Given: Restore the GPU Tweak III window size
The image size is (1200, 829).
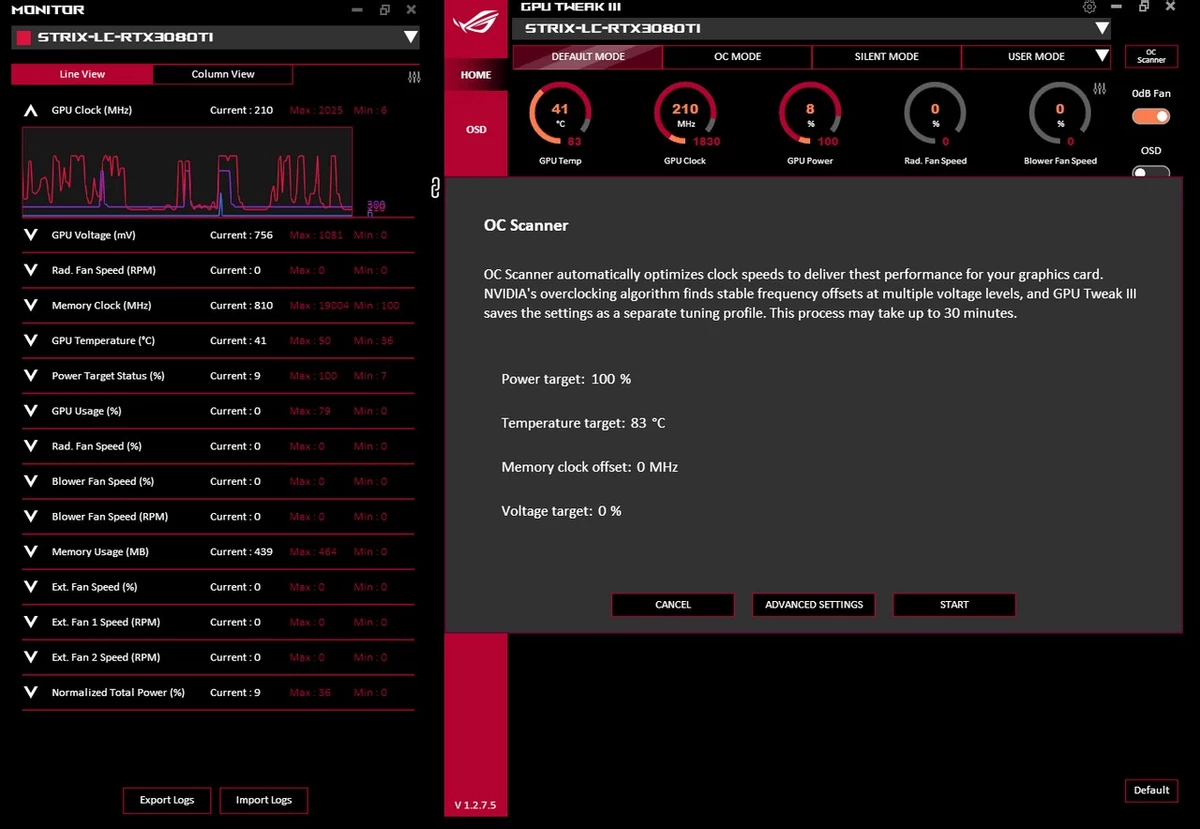Looking at the screenshot, I should tap(1143, 7).
